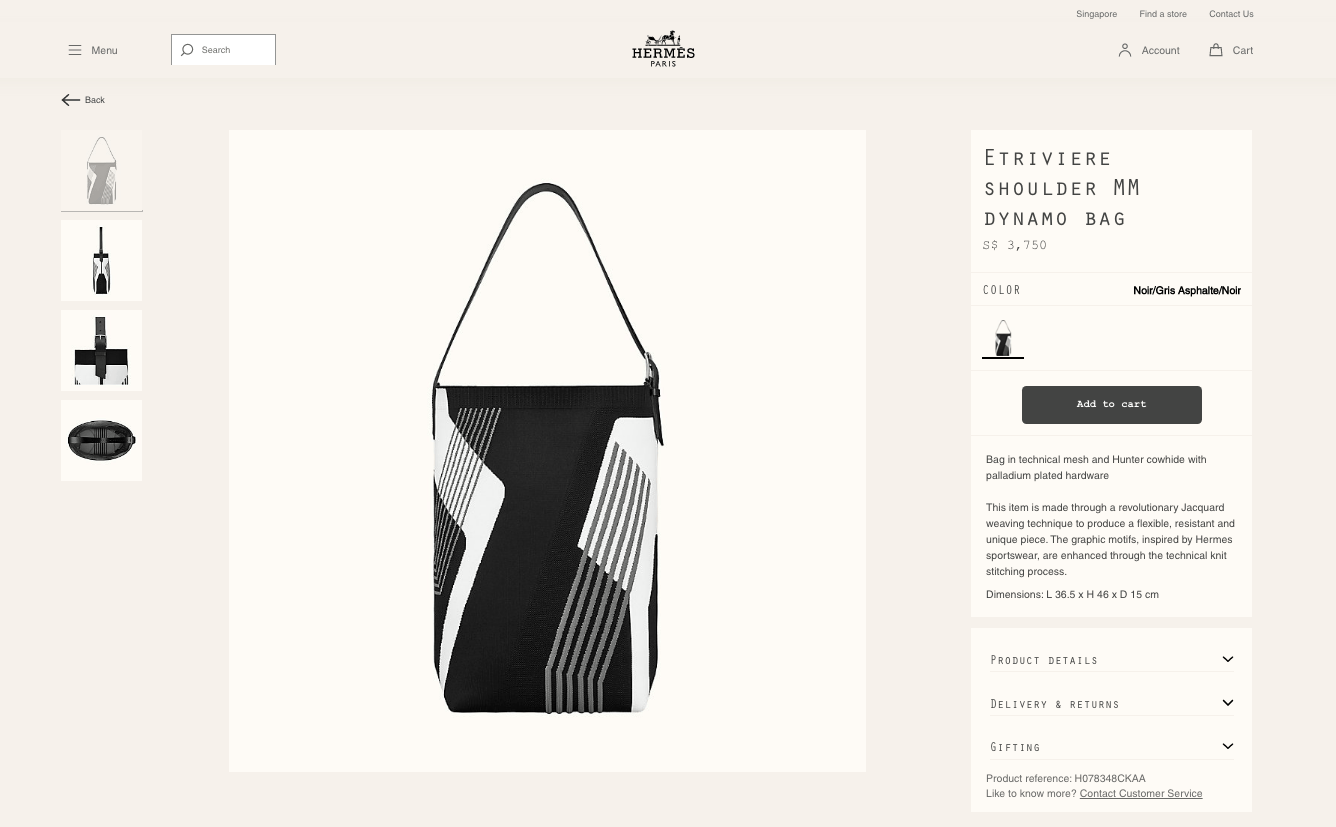View the first front-view bag thumbnail

tap(102, 170)
